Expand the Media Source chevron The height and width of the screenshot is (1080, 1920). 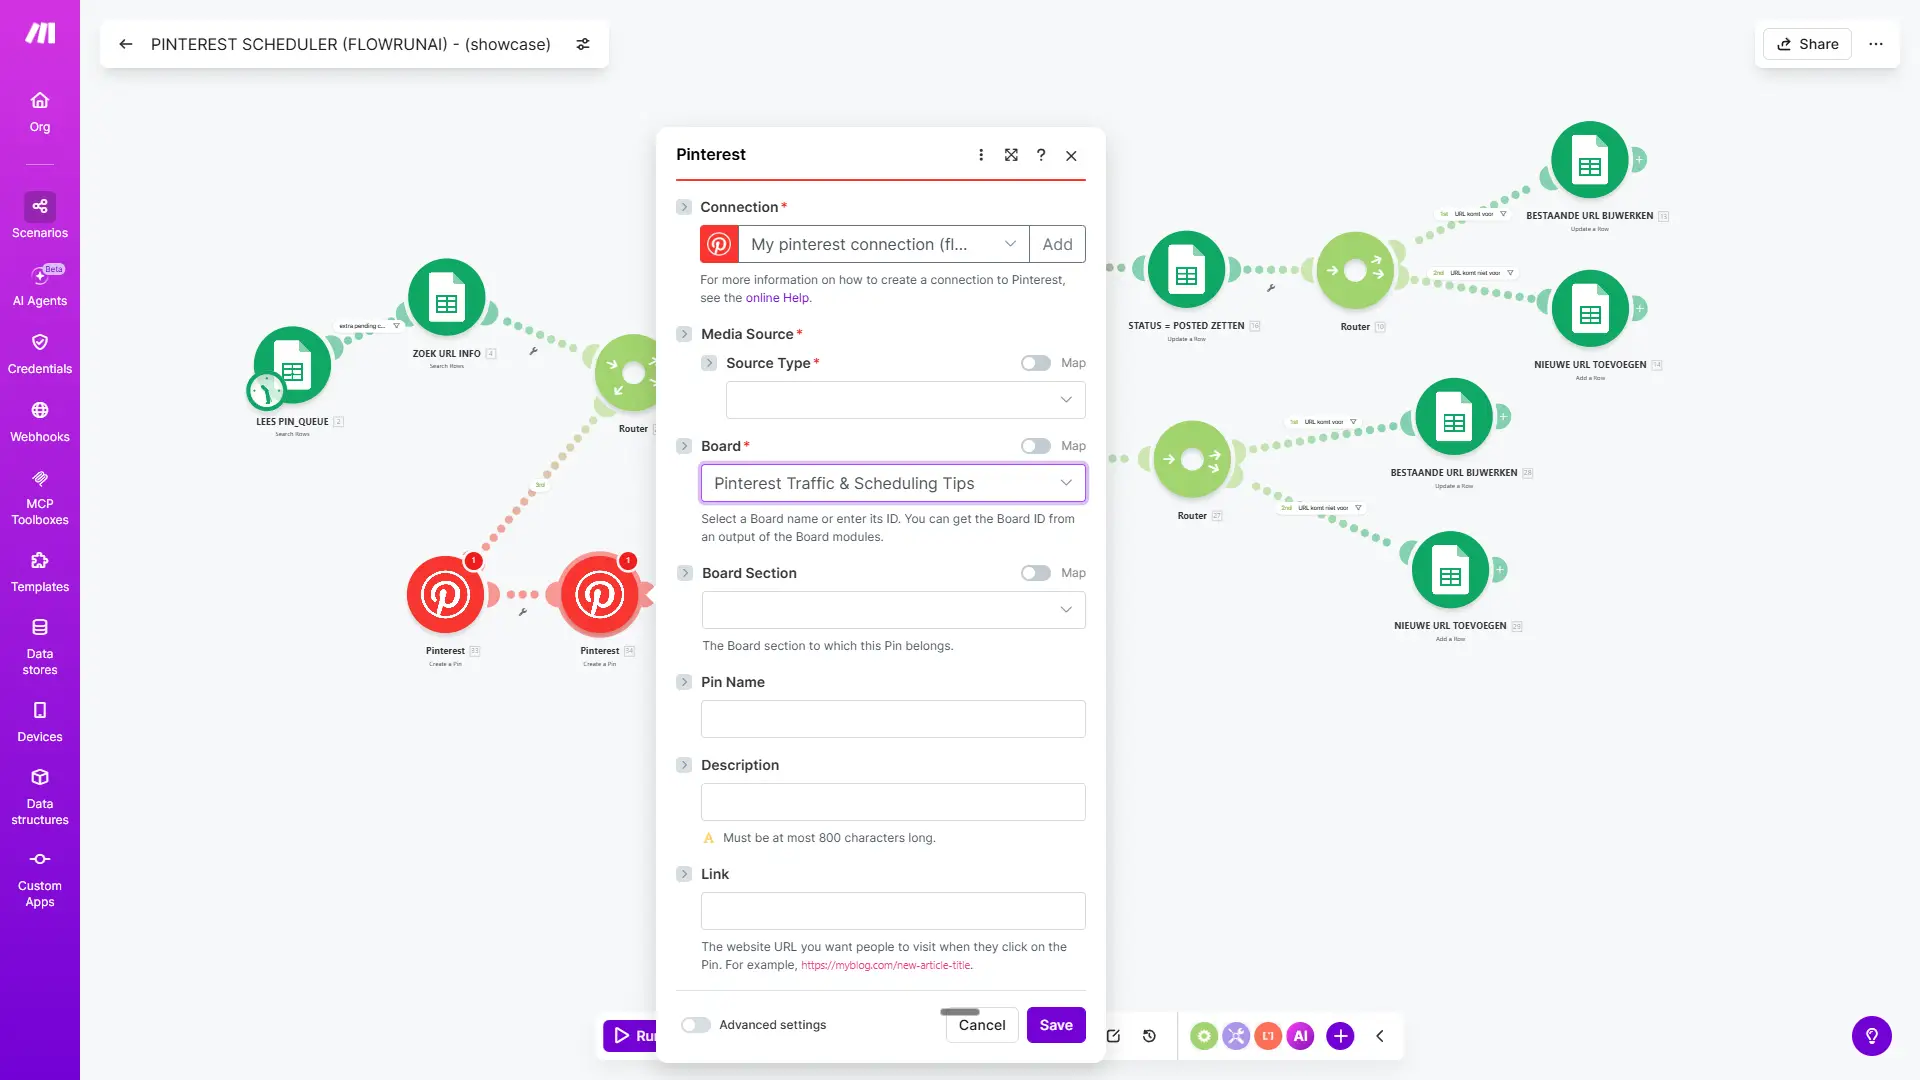click(684, 334)
